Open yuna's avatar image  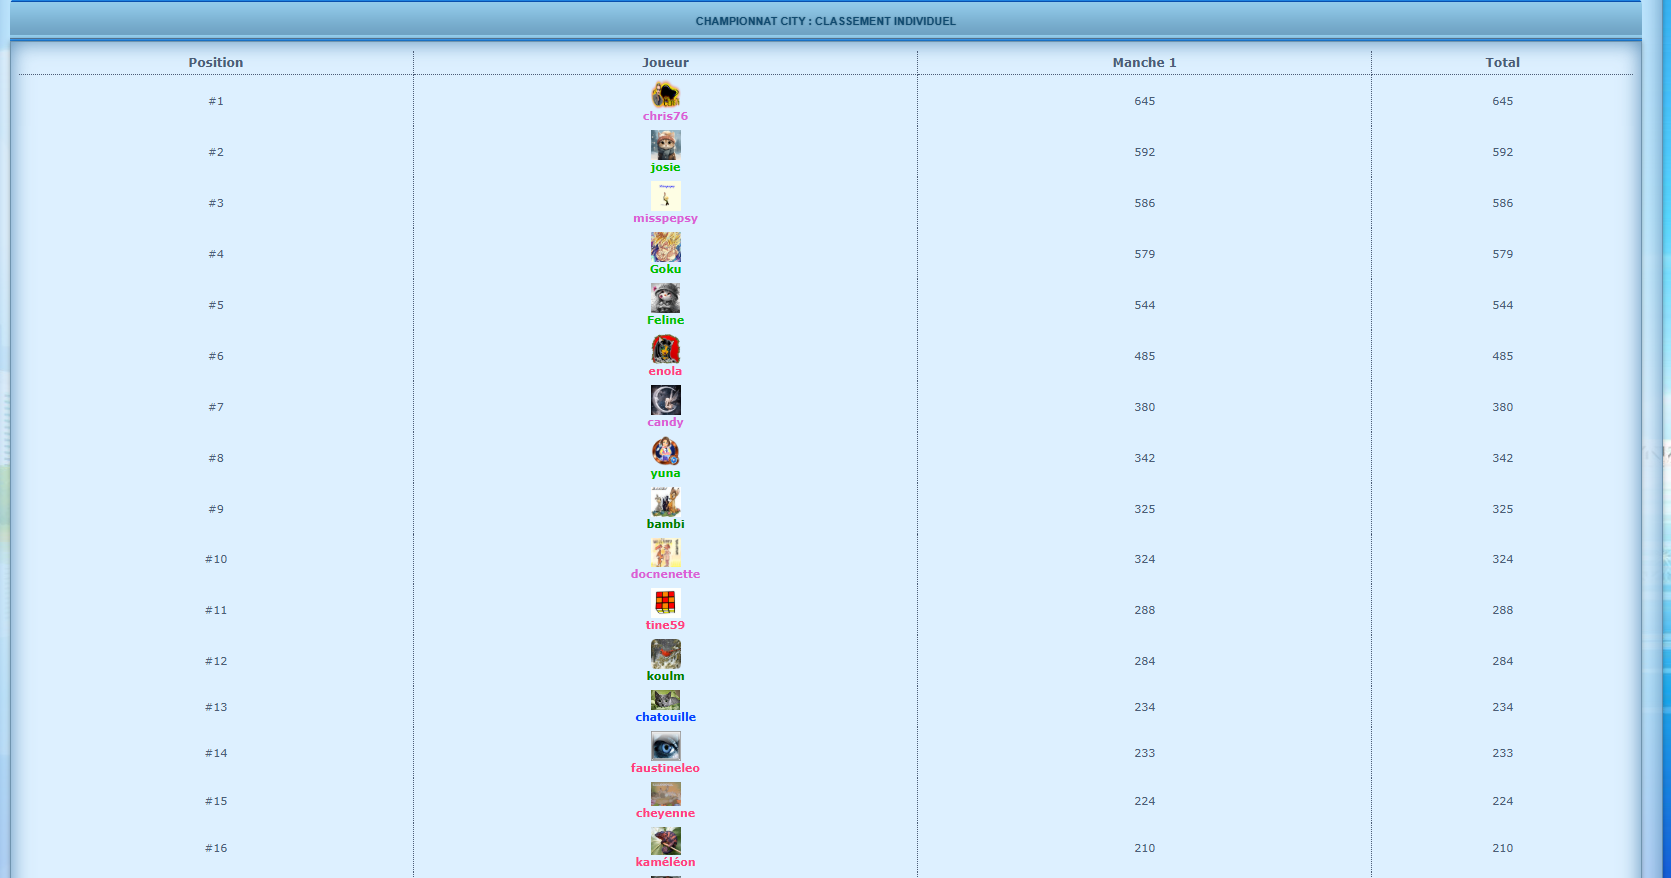(665, 452)
